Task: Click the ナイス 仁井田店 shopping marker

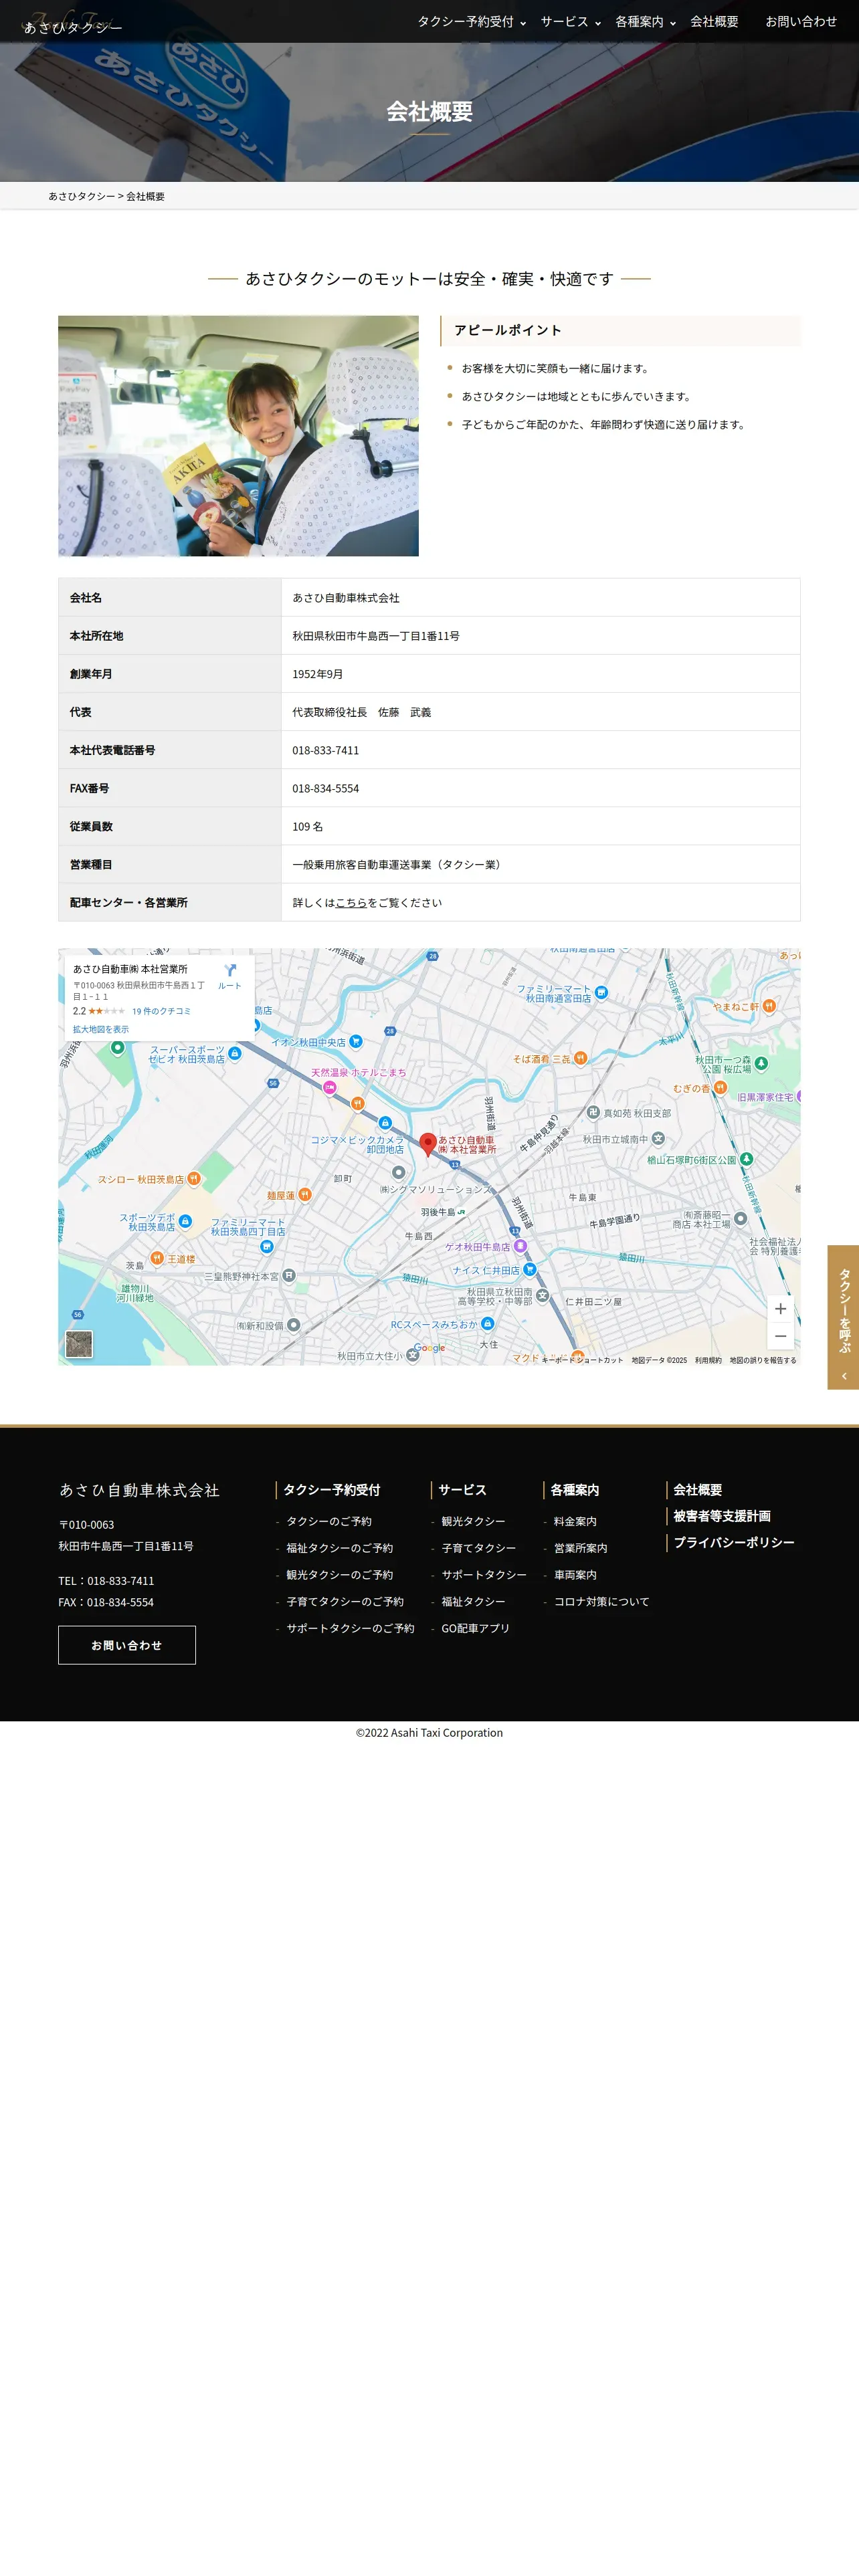Action: (x=530, y=1269)
